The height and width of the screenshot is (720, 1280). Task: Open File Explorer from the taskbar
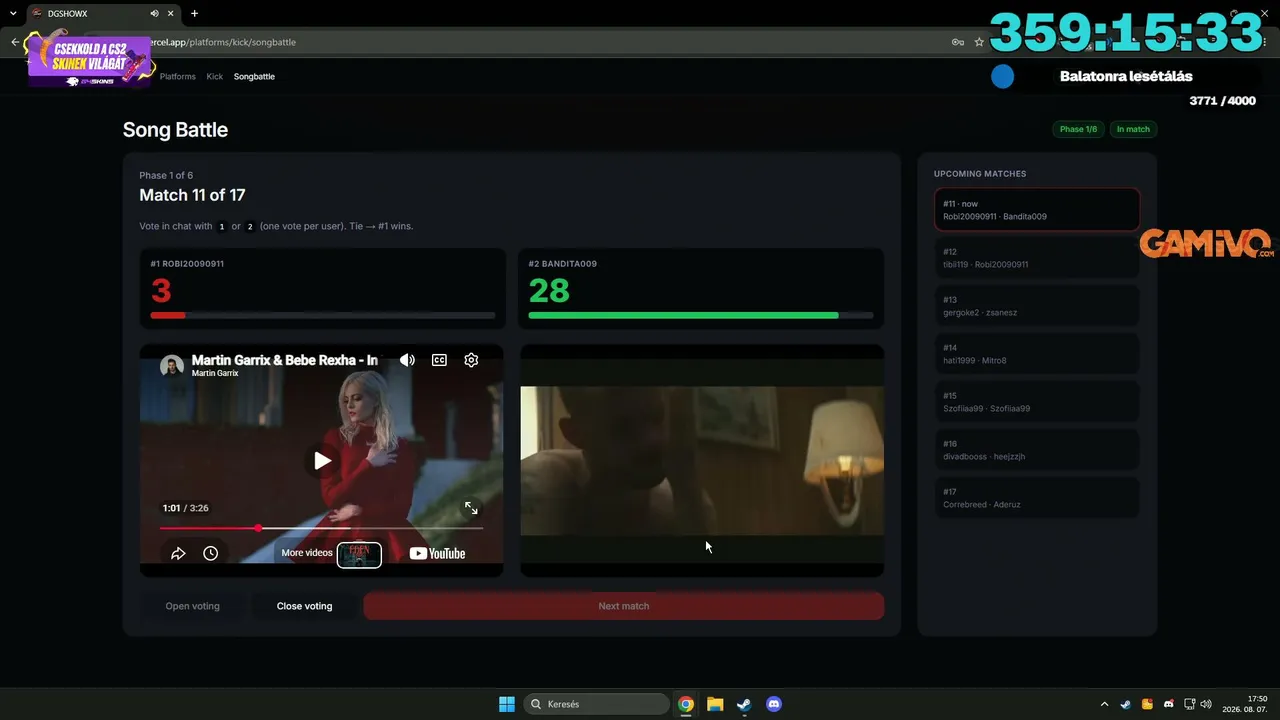coord(715,704)
